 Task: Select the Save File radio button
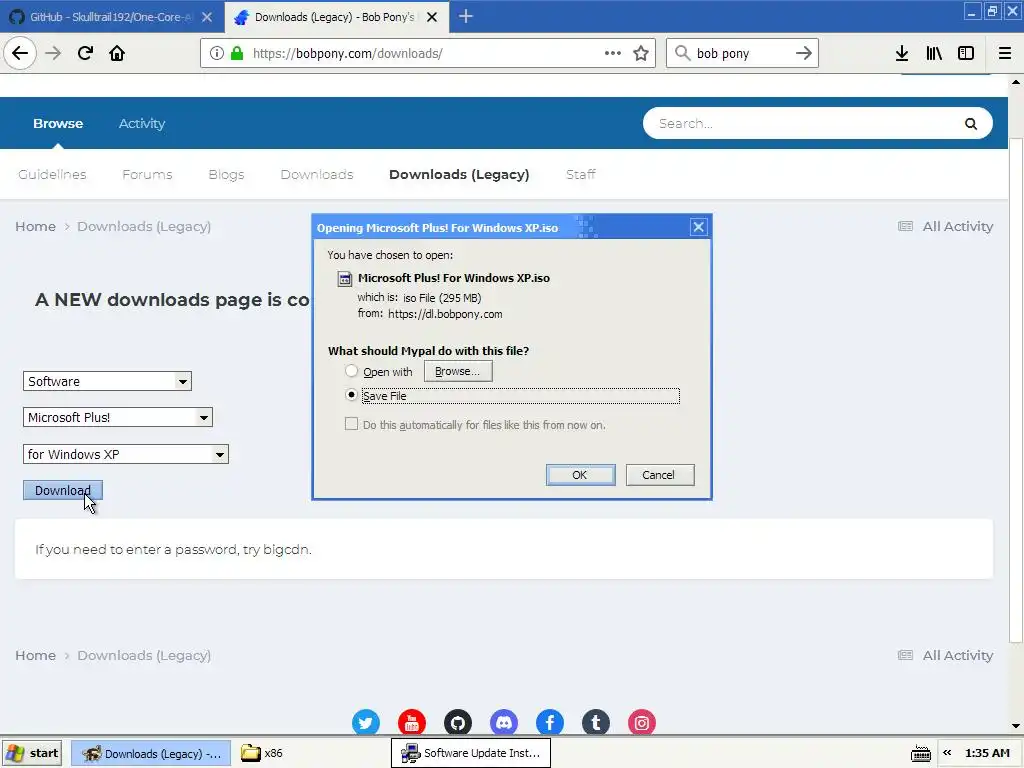click(351, 395)
